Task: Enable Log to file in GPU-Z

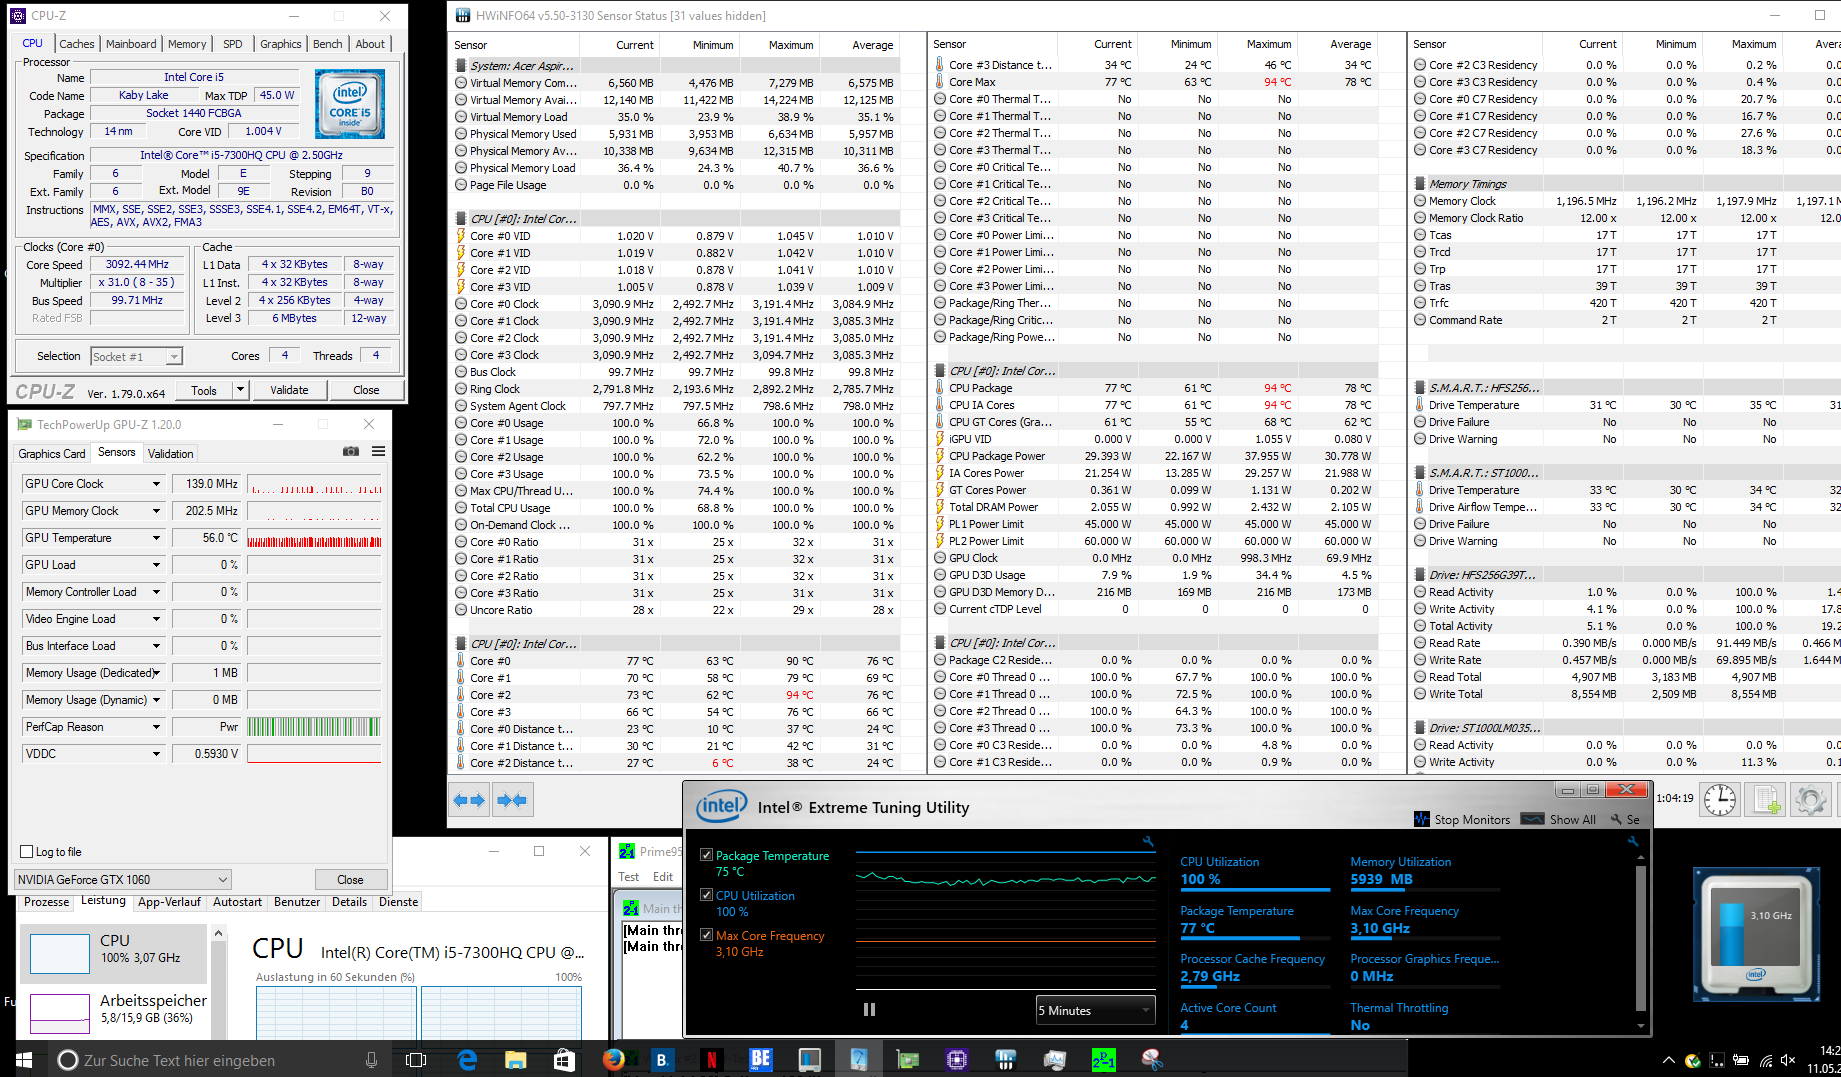Action: pos(27,852)
